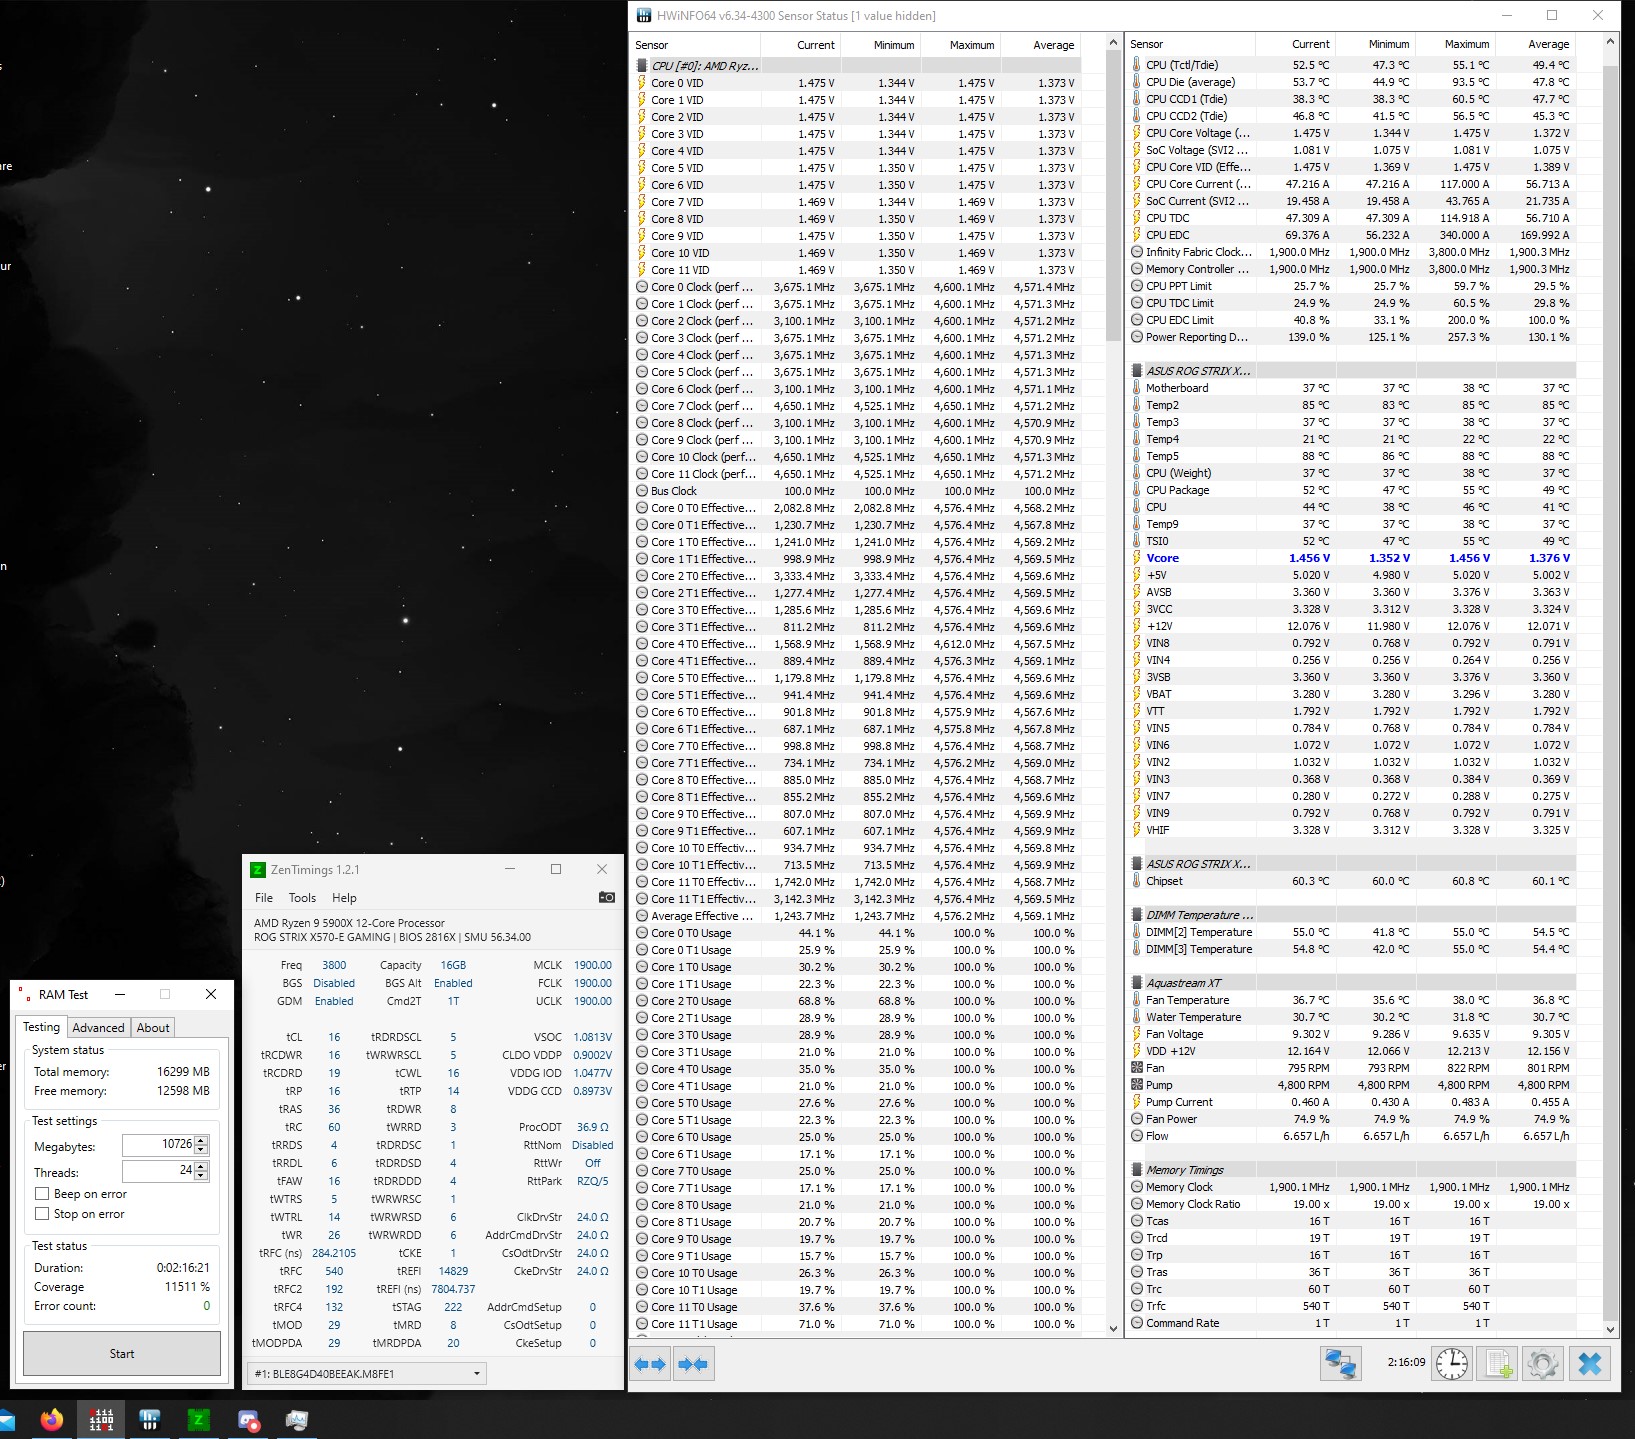Switch to the About tab in RAM Test

153,1027
